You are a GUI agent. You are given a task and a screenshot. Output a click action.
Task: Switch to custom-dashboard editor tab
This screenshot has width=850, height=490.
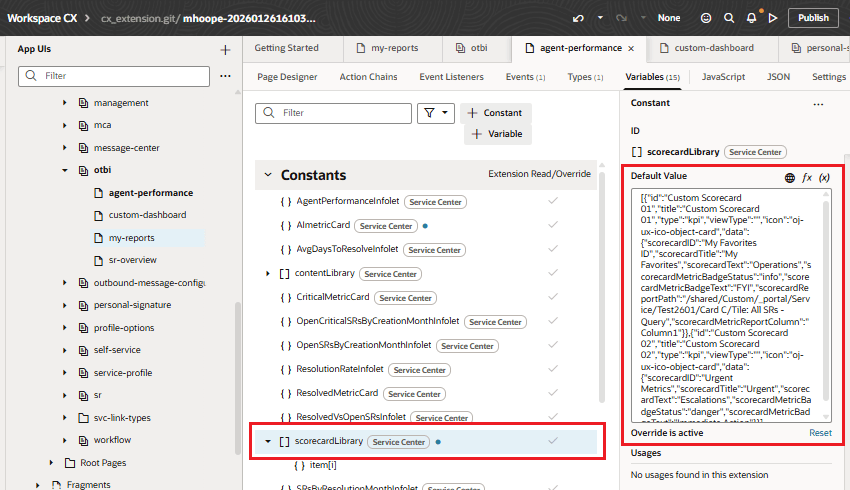click(x=714, y=48)
